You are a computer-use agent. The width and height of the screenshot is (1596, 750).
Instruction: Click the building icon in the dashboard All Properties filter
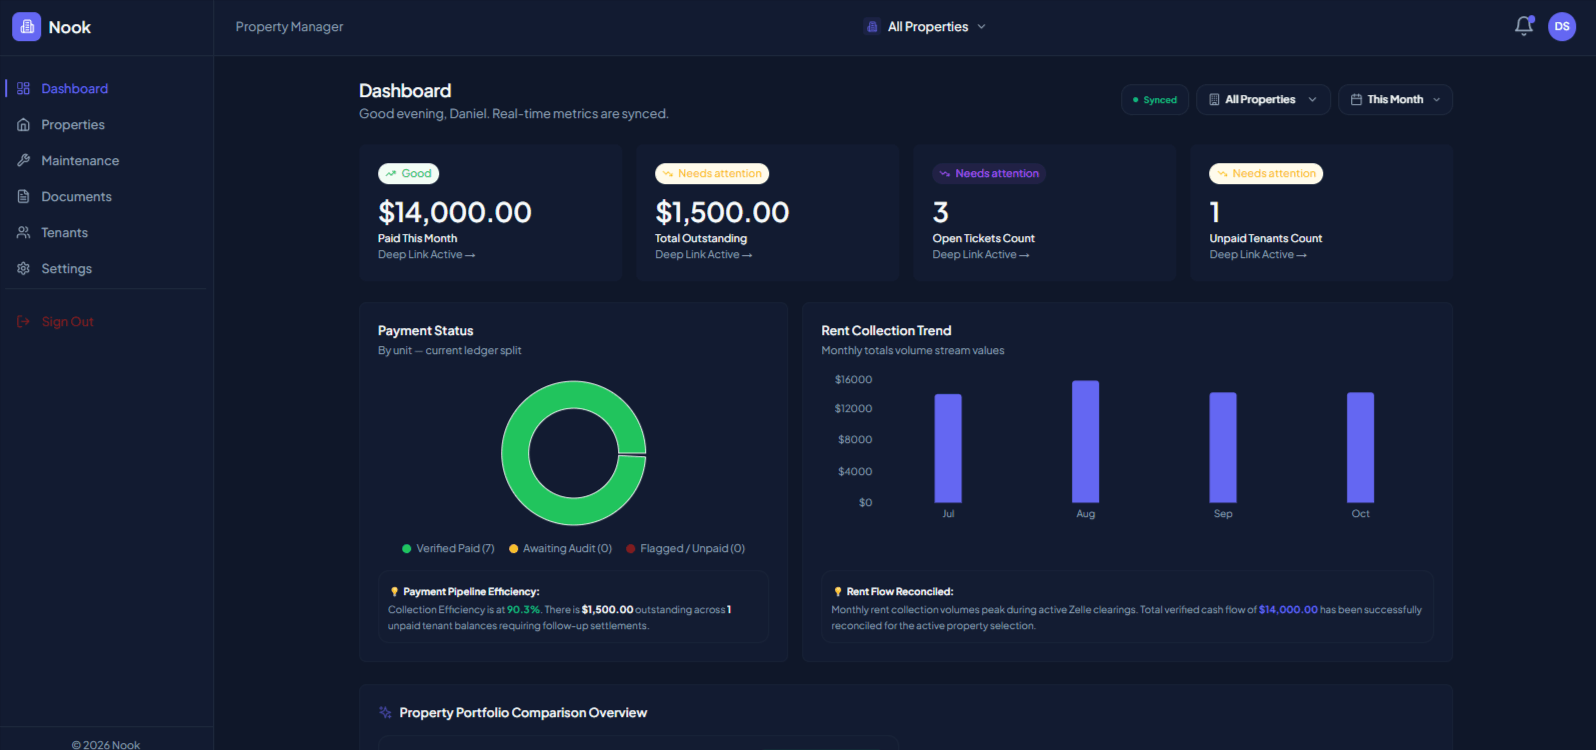pos(1214,100)
